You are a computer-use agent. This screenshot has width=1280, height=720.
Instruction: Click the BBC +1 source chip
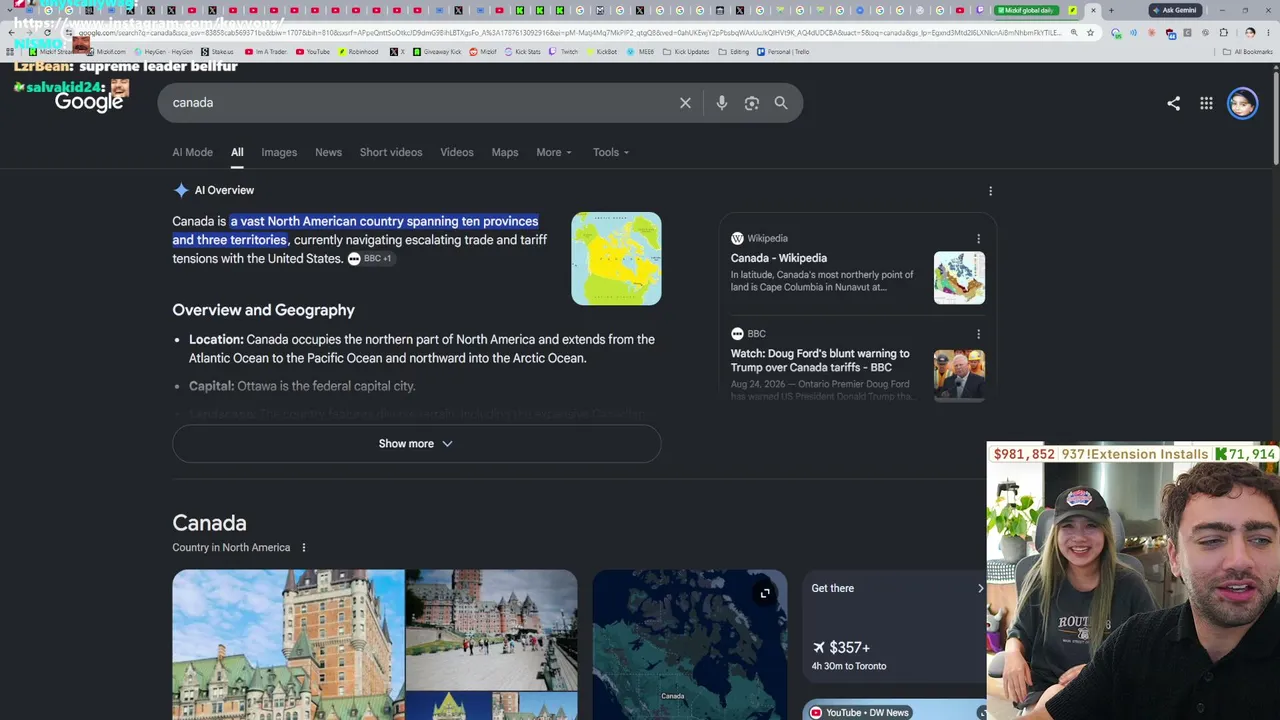pos(371,259)
